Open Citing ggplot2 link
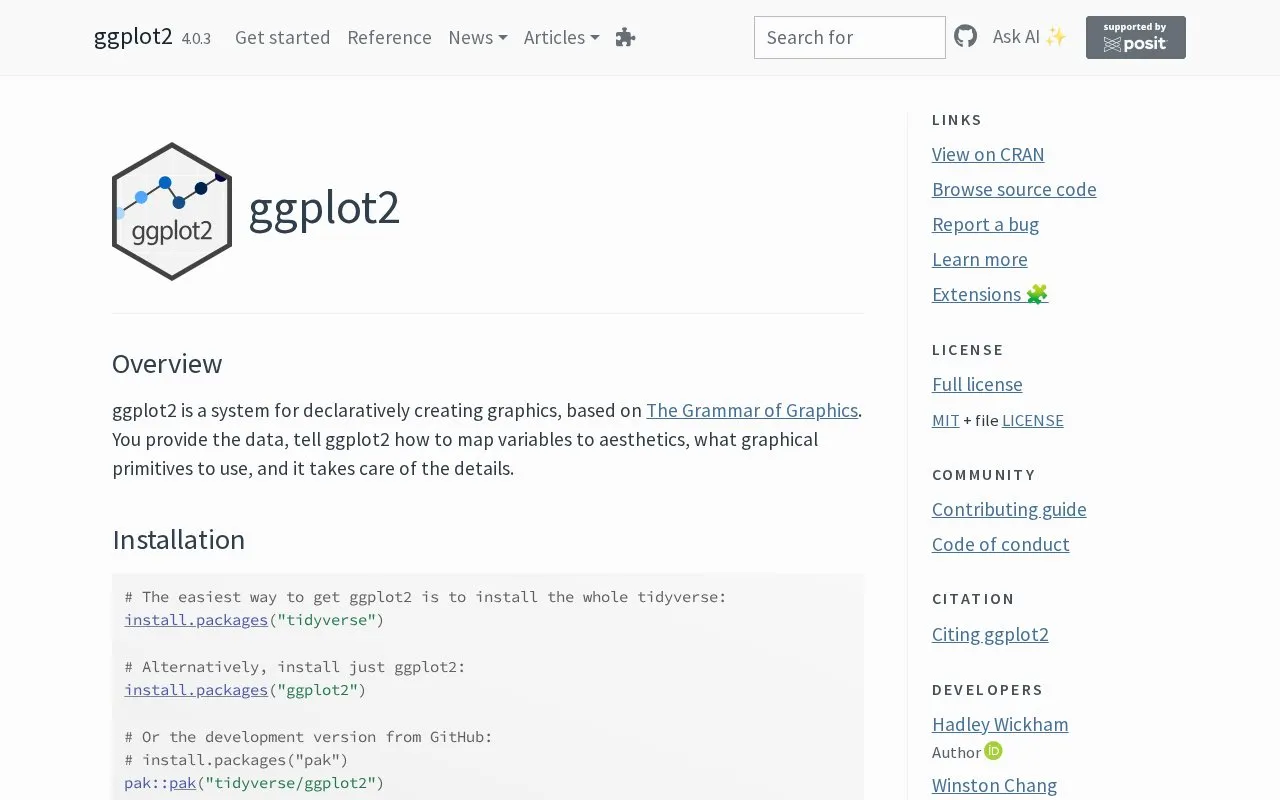The height and width of the screenshot is (800, 1280). 990,634
